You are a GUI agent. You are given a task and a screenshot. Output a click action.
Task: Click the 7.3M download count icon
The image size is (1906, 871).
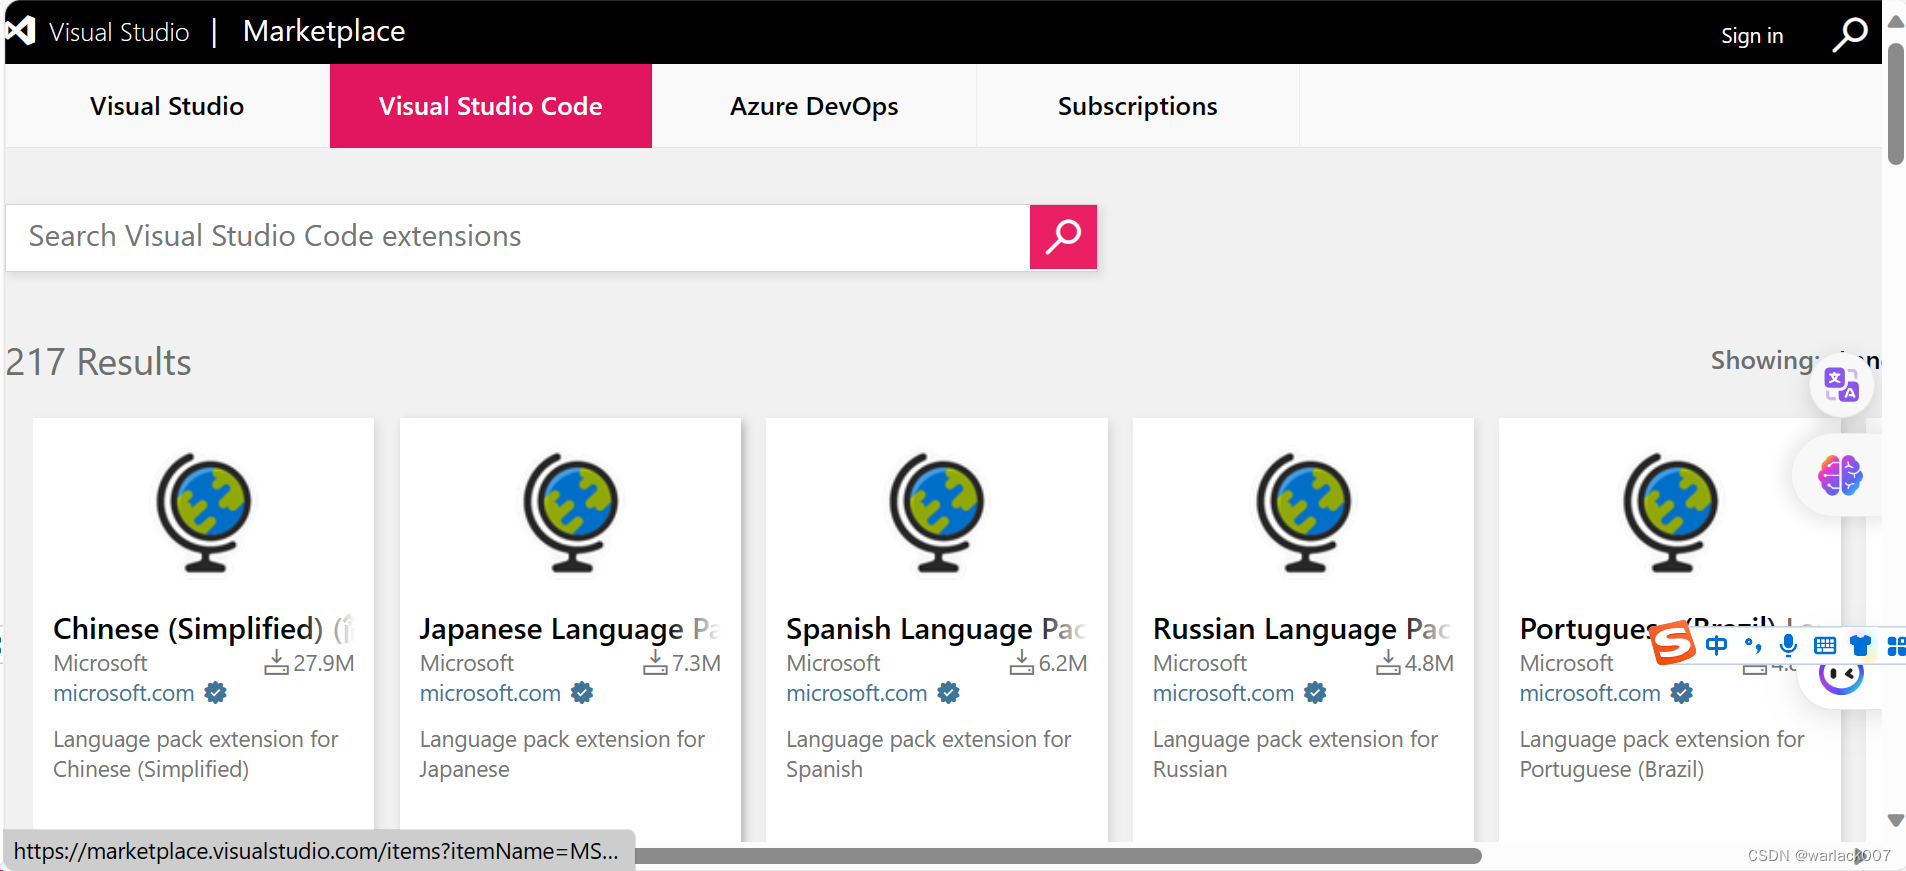[655, 663]
